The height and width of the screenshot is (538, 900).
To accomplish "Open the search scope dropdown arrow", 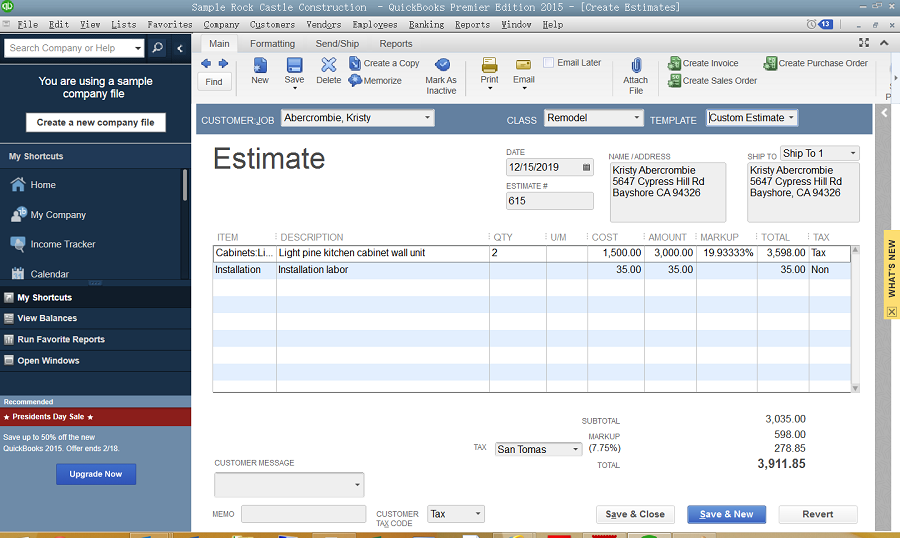I will coord(138,48).
